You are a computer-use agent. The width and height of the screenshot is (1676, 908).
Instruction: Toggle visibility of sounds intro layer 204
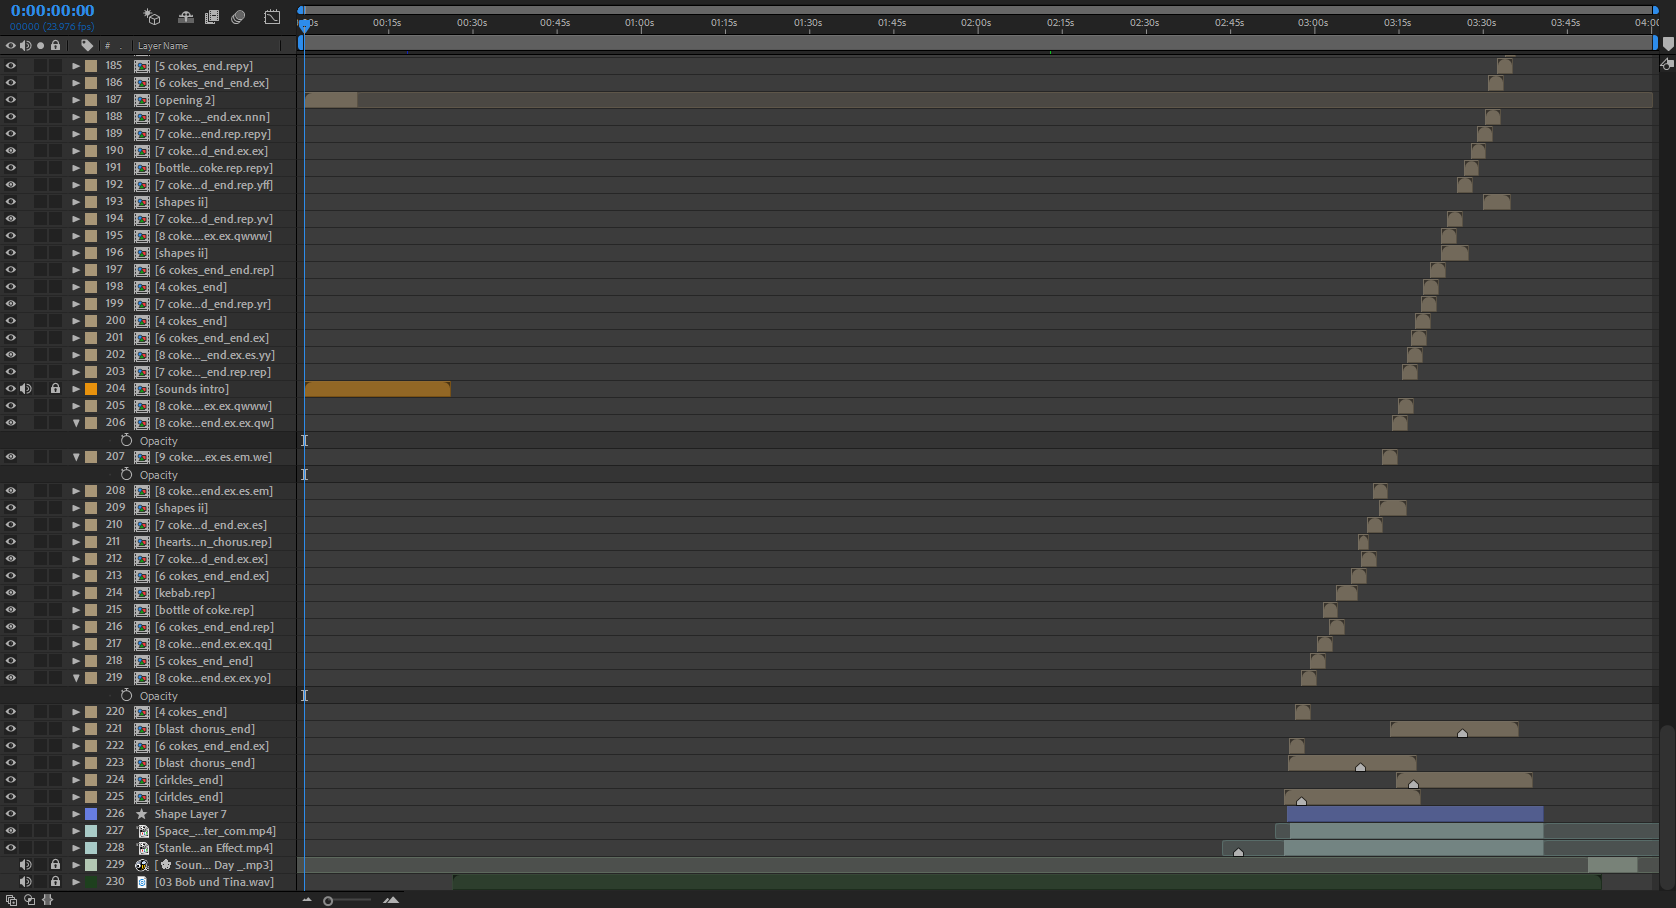coord(11,389)
